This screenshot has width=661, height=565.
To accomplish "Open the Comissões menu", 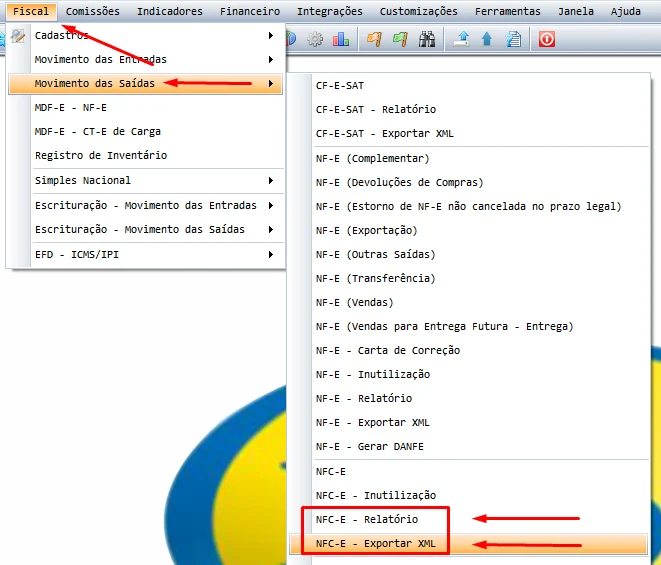I will click(93, 11).
